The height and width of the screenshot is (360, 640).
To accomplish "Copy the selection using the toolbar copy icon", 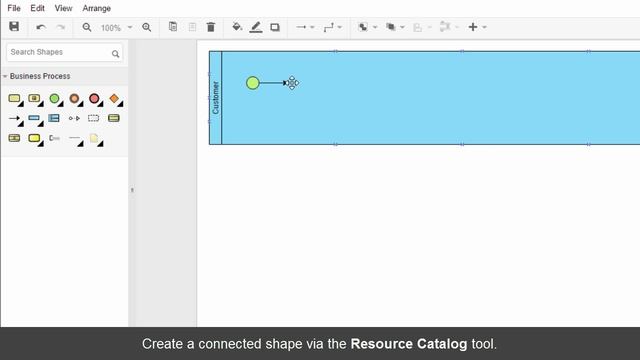I will 173,27.
